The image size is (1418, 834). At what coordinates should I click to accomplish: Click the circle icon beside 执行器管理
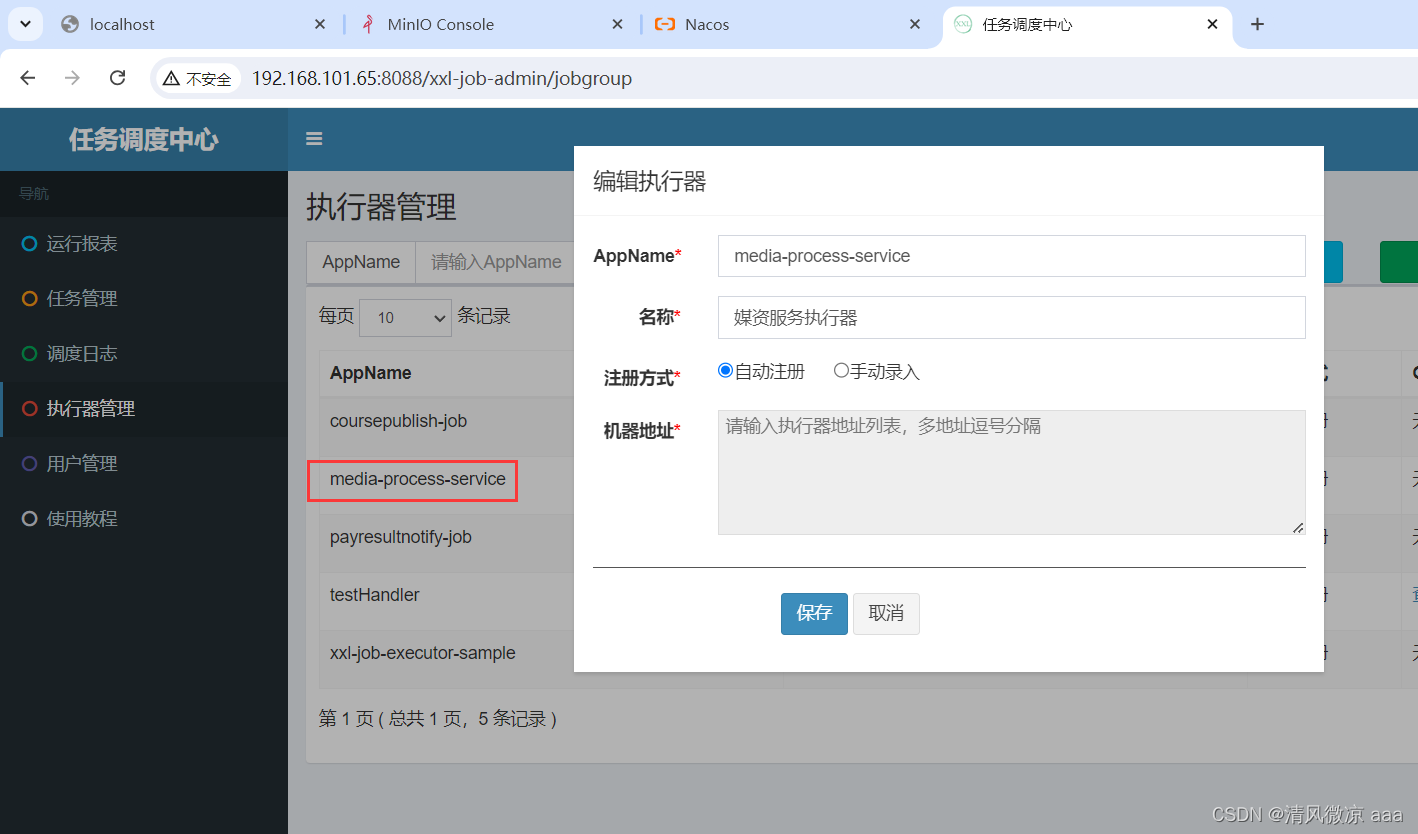(x=29, y=409)
